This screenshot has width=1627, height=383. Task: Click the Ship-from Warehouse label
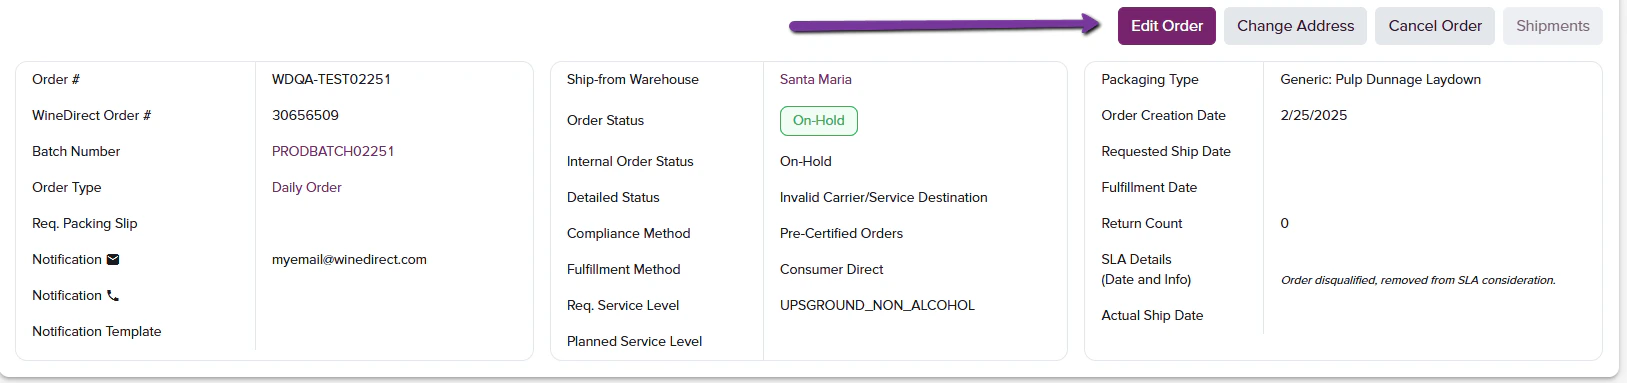[x=633, y=79]
